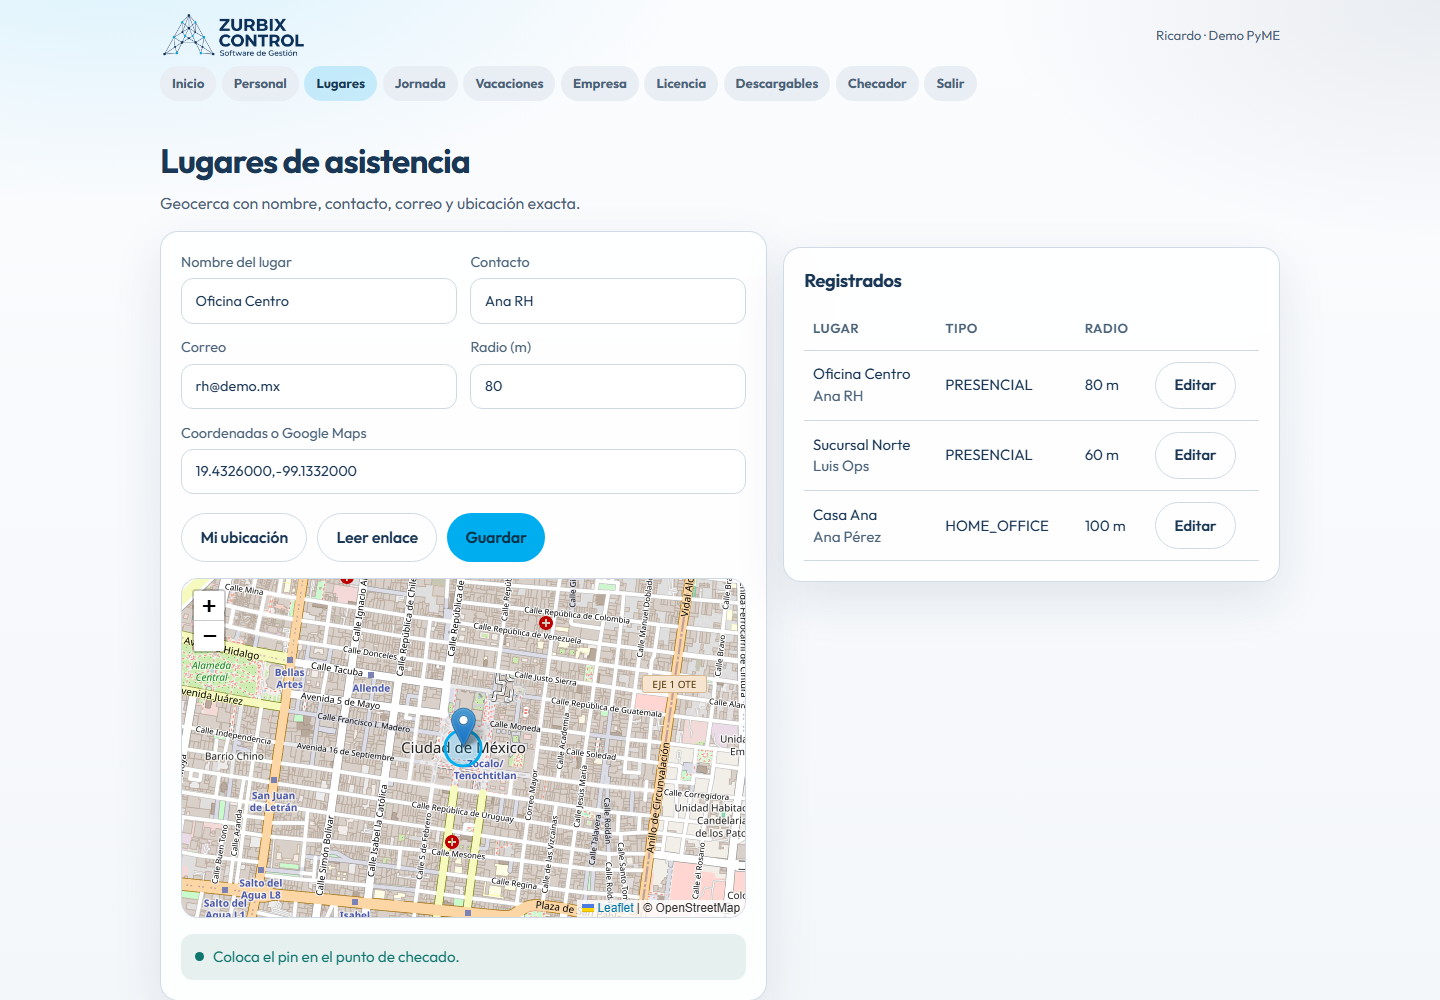
Task: Click the Leer enlace button
Action: 377,538
